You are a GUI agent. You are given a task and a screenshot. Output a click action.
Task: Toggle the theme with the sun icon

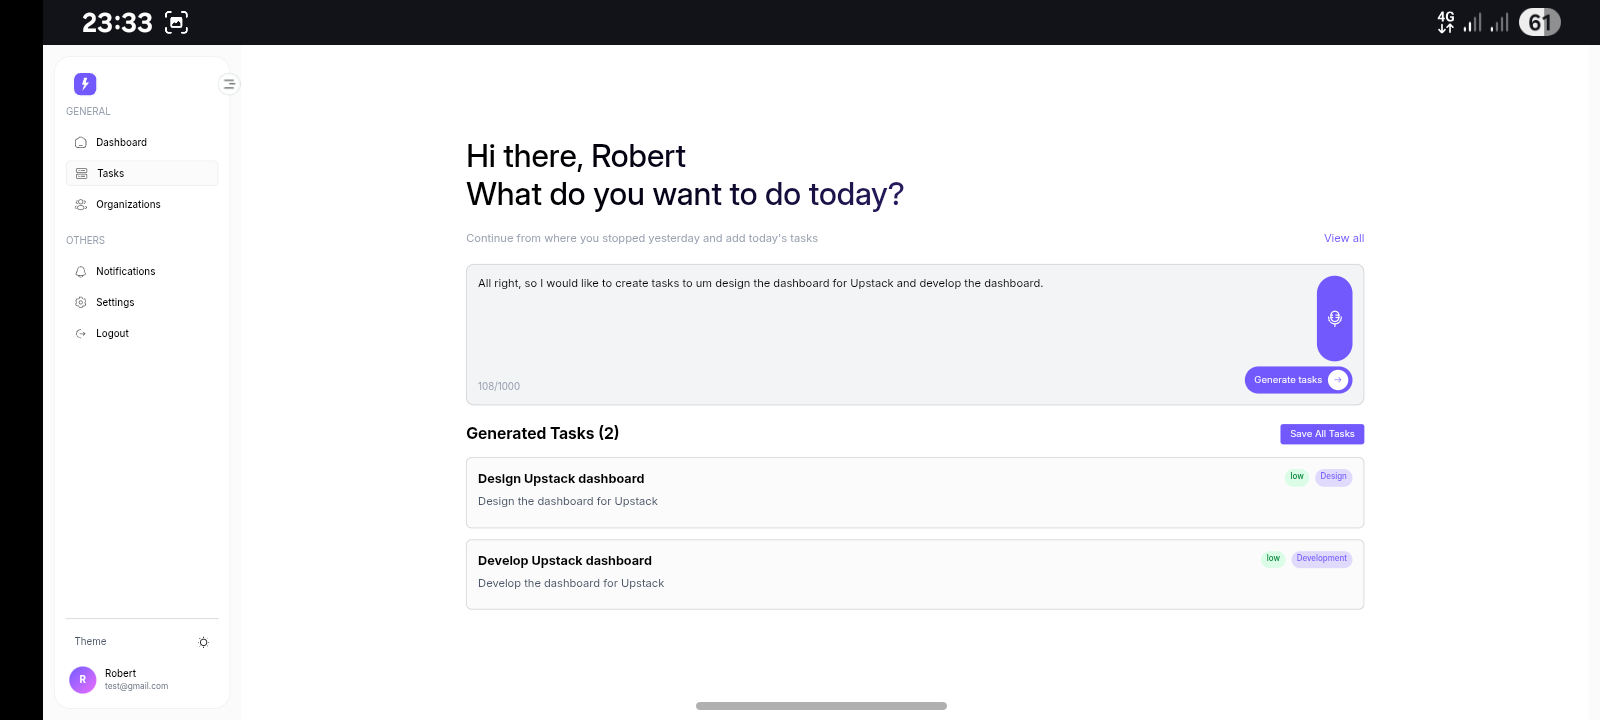click(x=203, y=642)
